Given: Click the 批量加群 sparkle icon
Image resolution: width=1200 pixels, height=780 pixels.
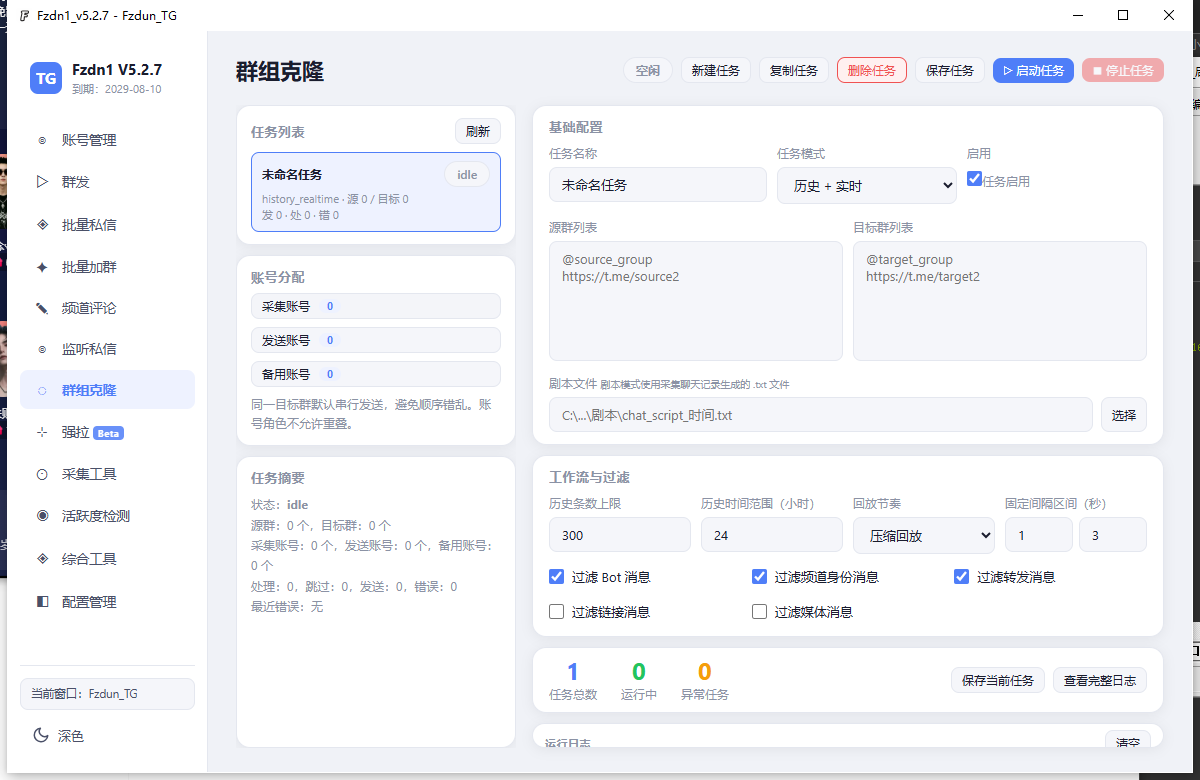Looking at the screenshot, I should (42, 267).
